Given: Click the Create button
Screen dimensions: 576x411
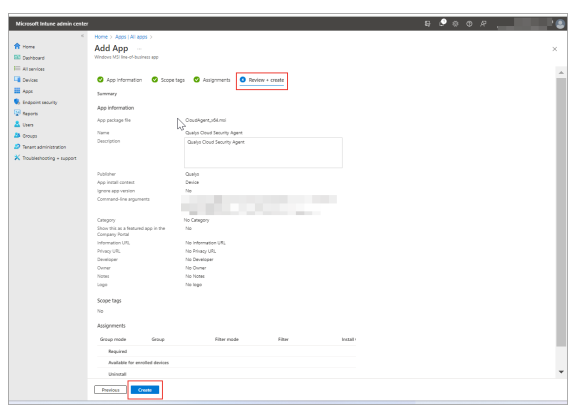Looking at the screenshot, I should coord(145,390).
